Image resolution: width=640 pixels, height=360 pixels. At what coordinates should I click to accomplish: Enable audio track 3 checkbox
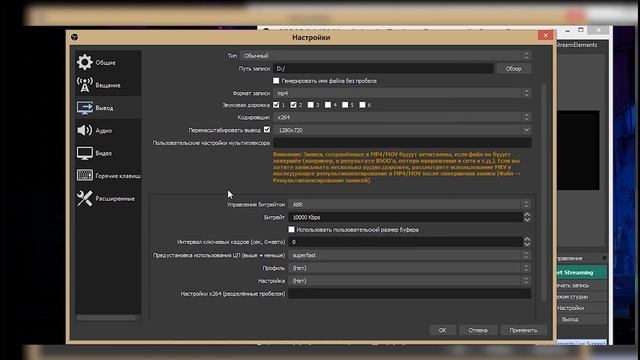(x=311, y=105)
